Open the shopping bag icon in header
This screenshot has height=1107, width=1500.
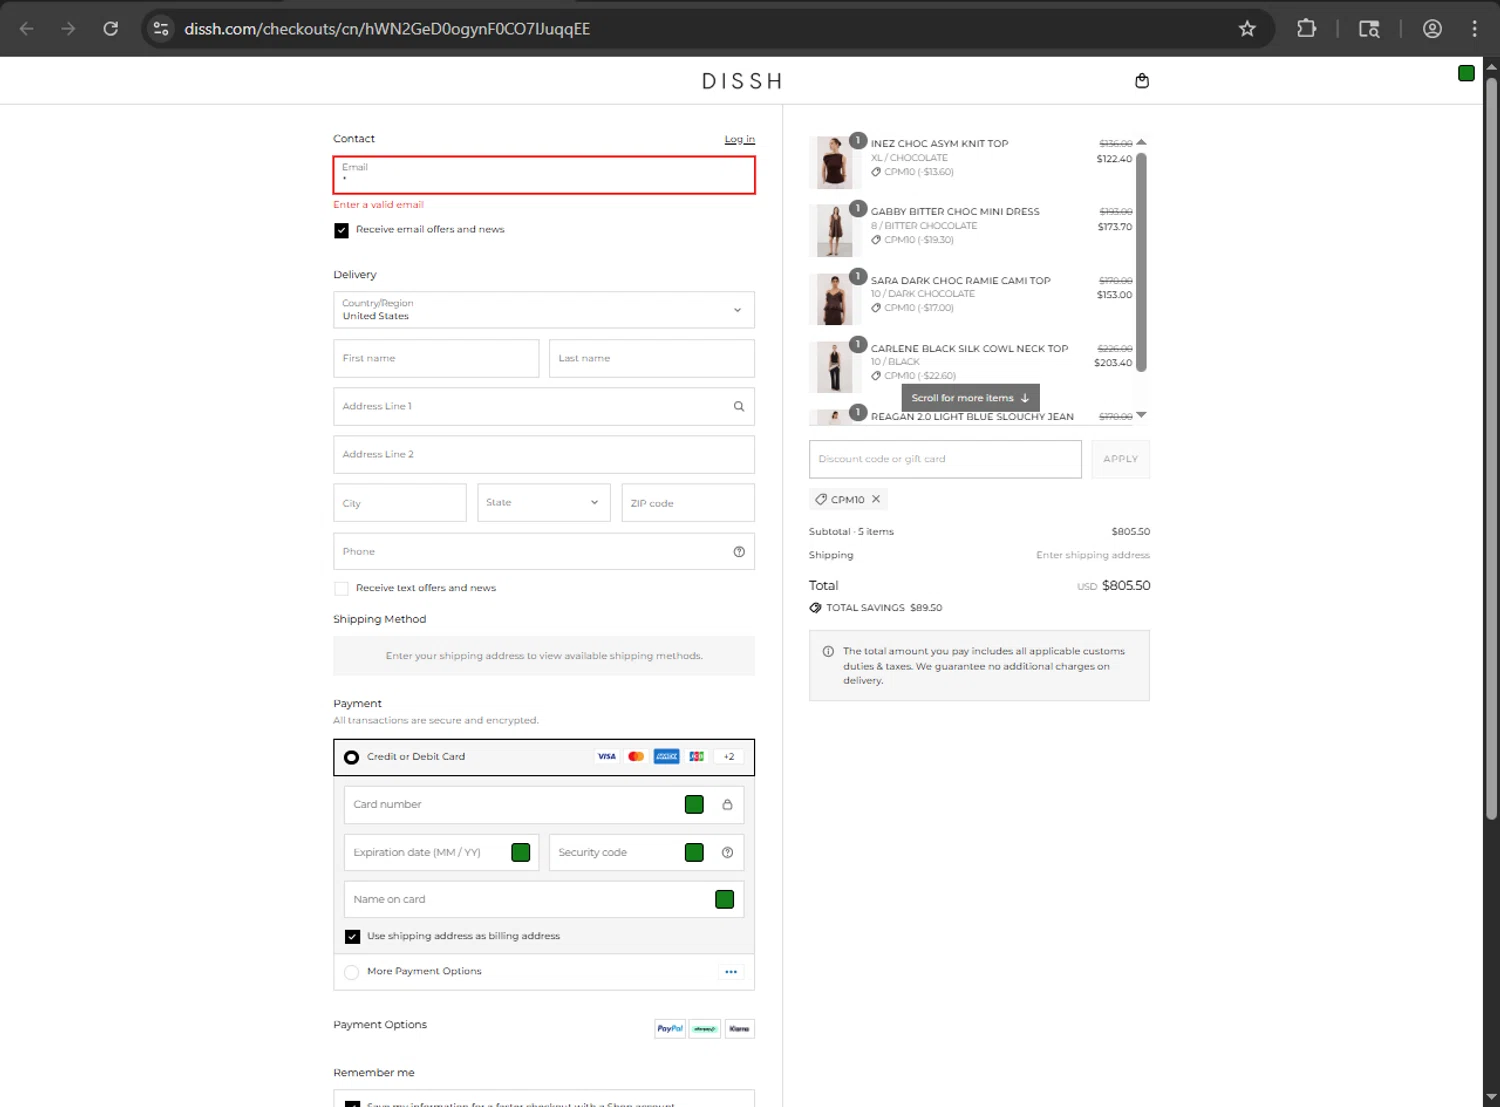pyautogui.click(x=1142, y=81)
